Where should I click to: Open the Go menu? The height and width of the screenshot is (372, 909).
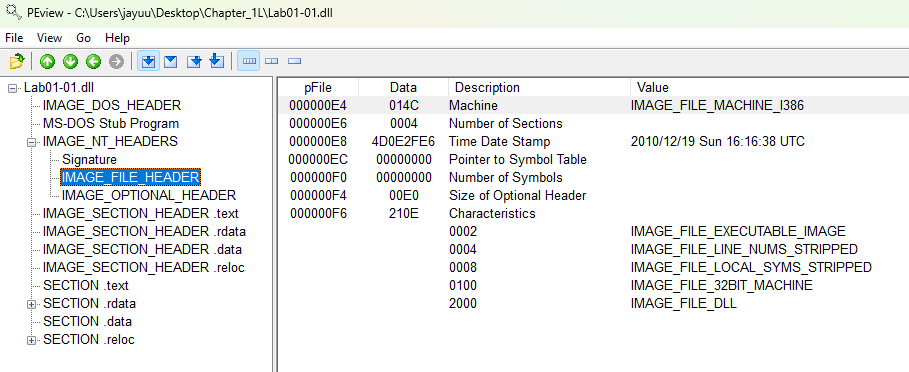tap(83, 38)
